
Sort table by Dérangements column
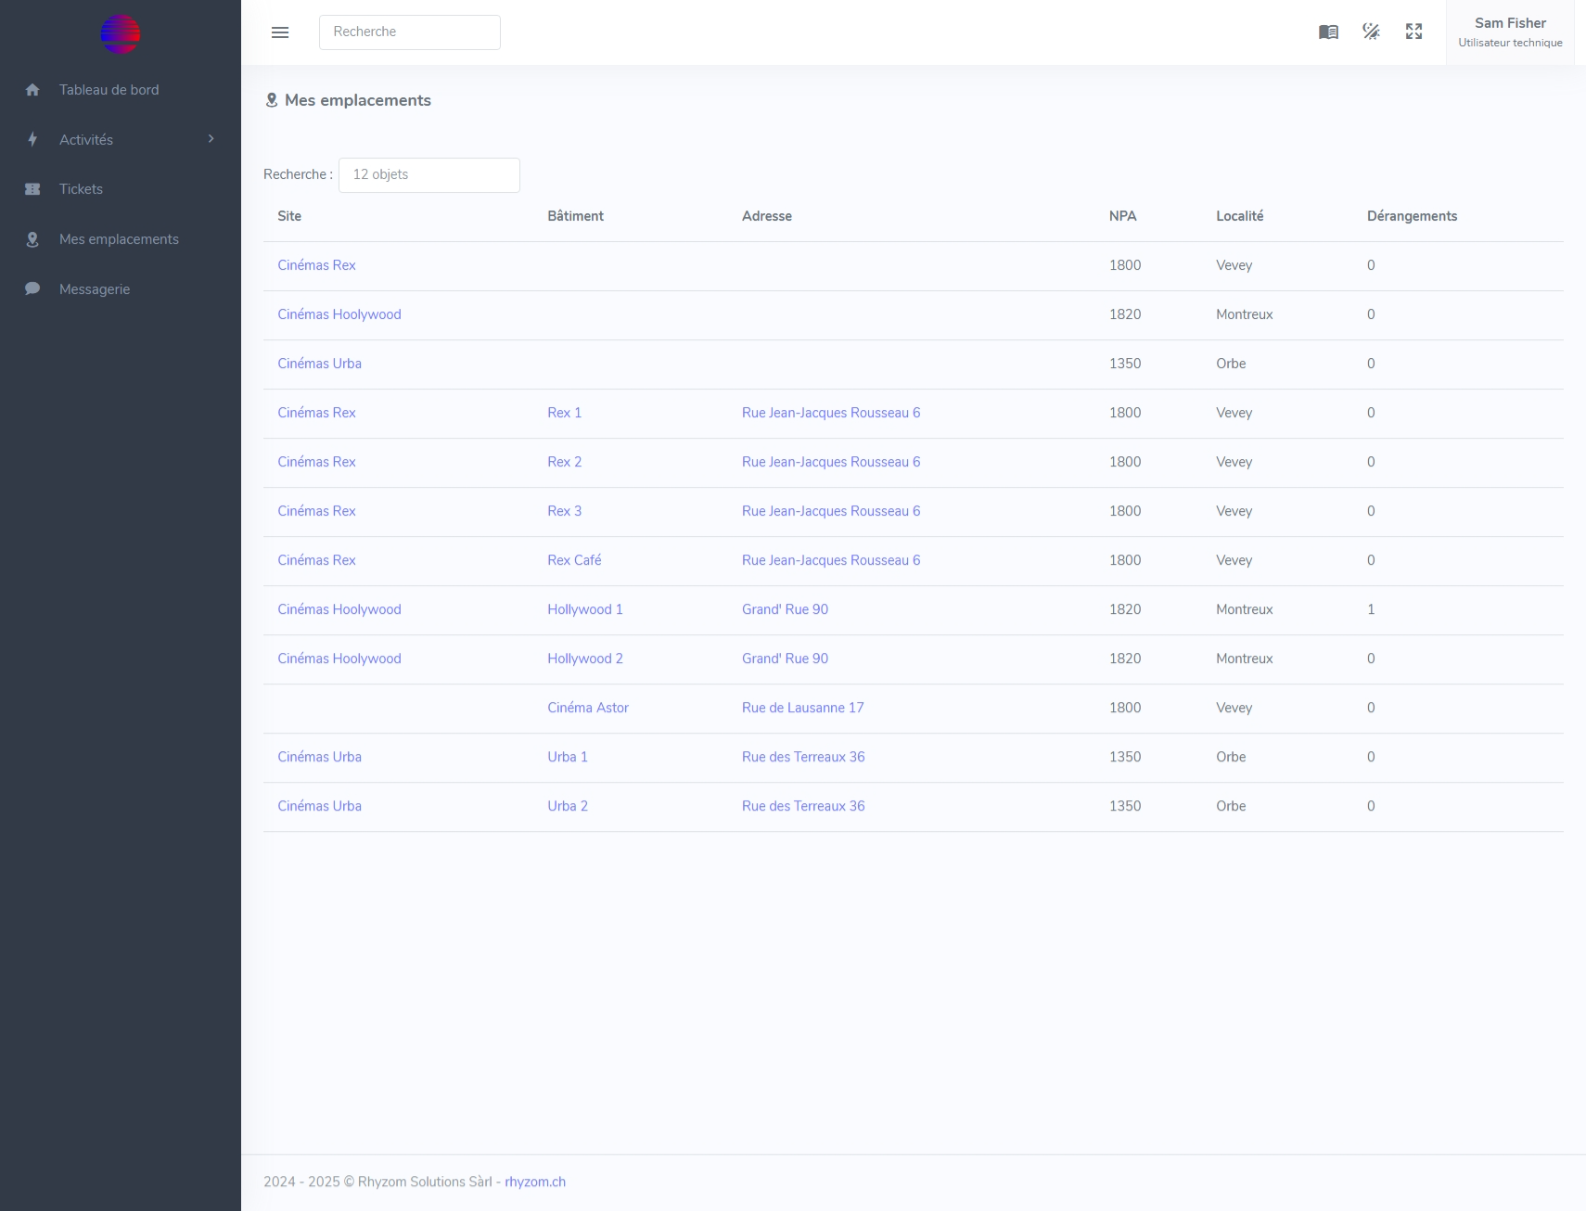click(x=1411, y=216)
